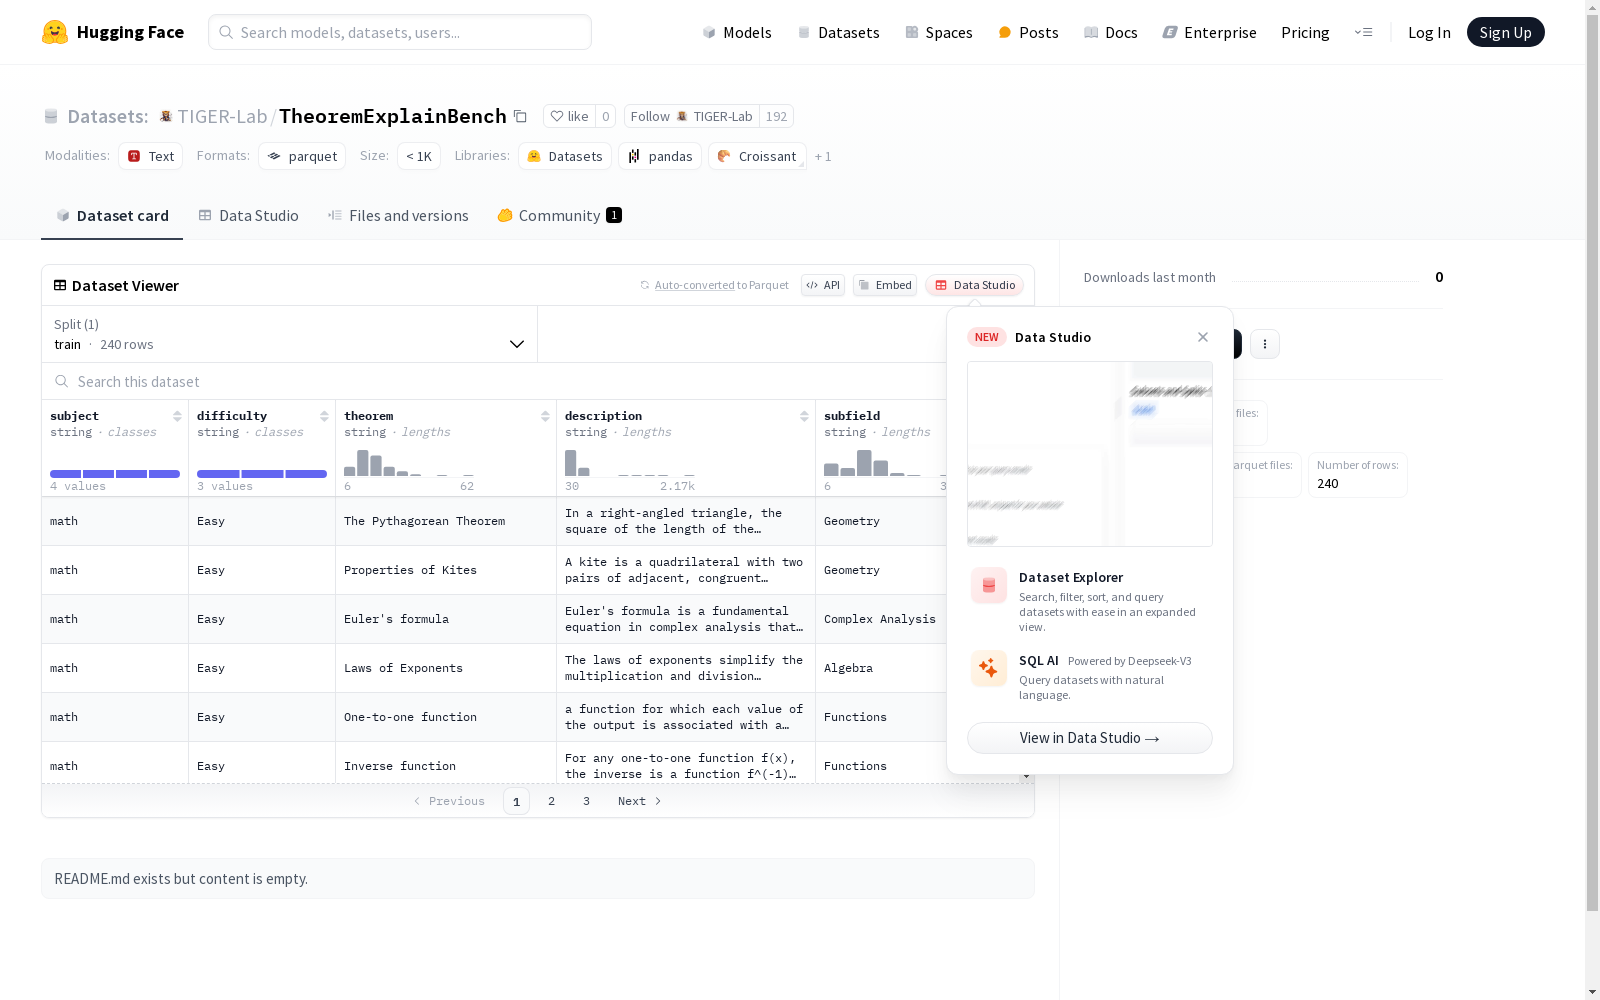This screenshot has height=1000, width=1600.
Task: Go to Posts
Action: (x=1028, y=32)
